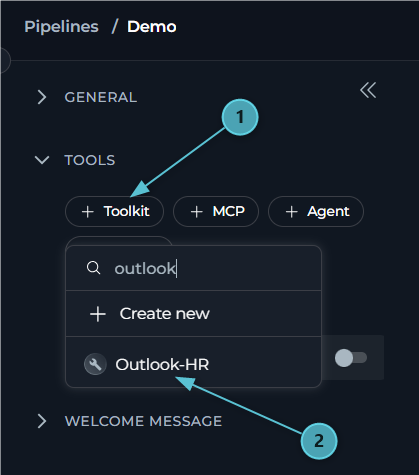Click the Outlook-HR wrench icon

95,364
